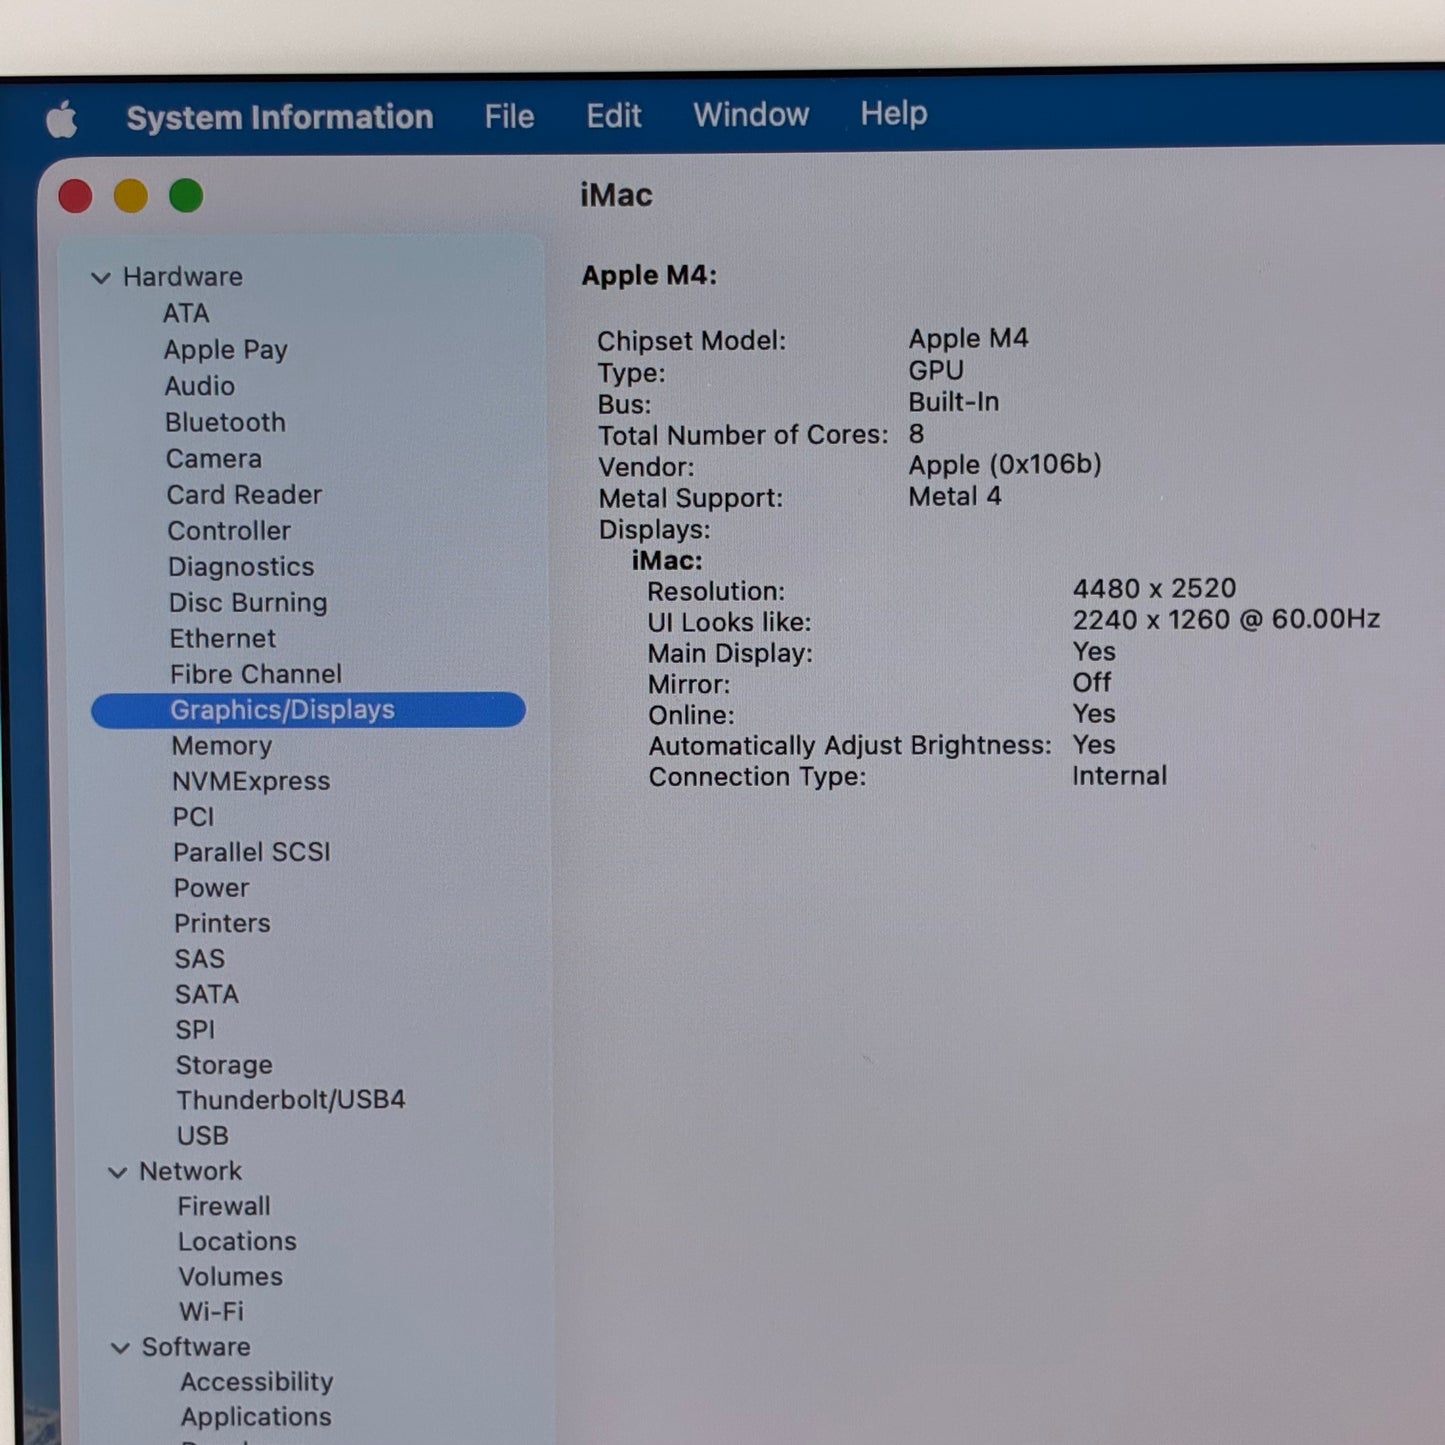
Task: Maximize window with green button
Action: (186, 195)
